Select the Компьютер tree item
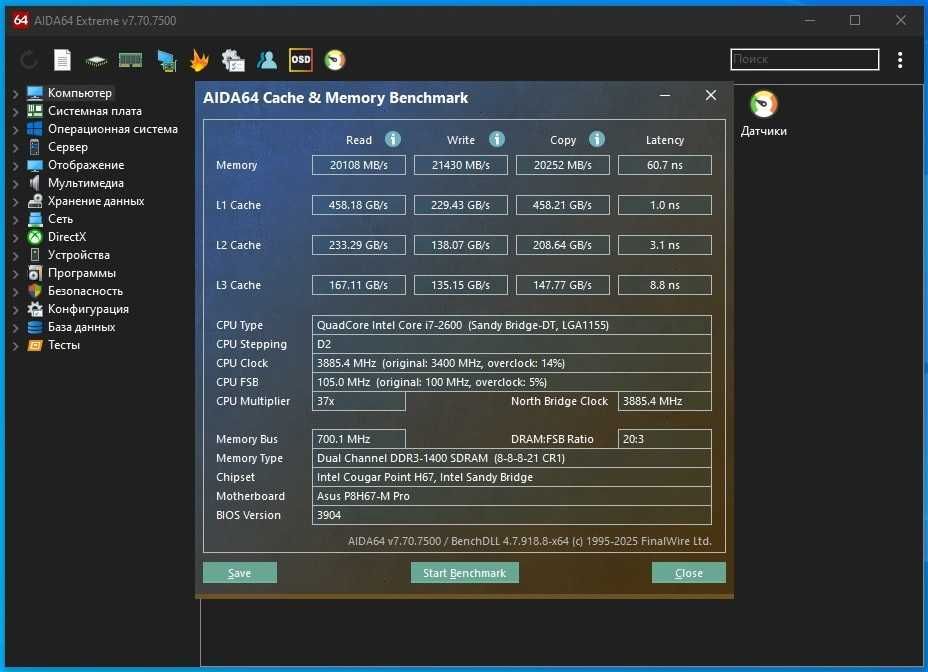Screen dimensions: 928x672 [79, 93]
